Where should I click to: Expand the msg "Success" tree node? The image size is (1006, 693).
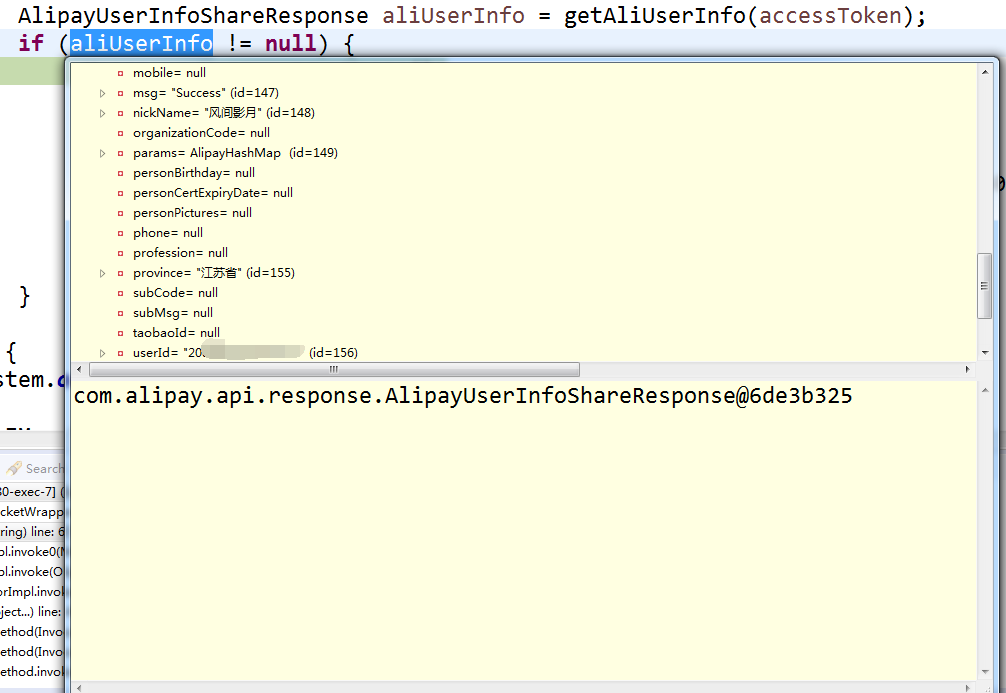(x=103, y=93)
